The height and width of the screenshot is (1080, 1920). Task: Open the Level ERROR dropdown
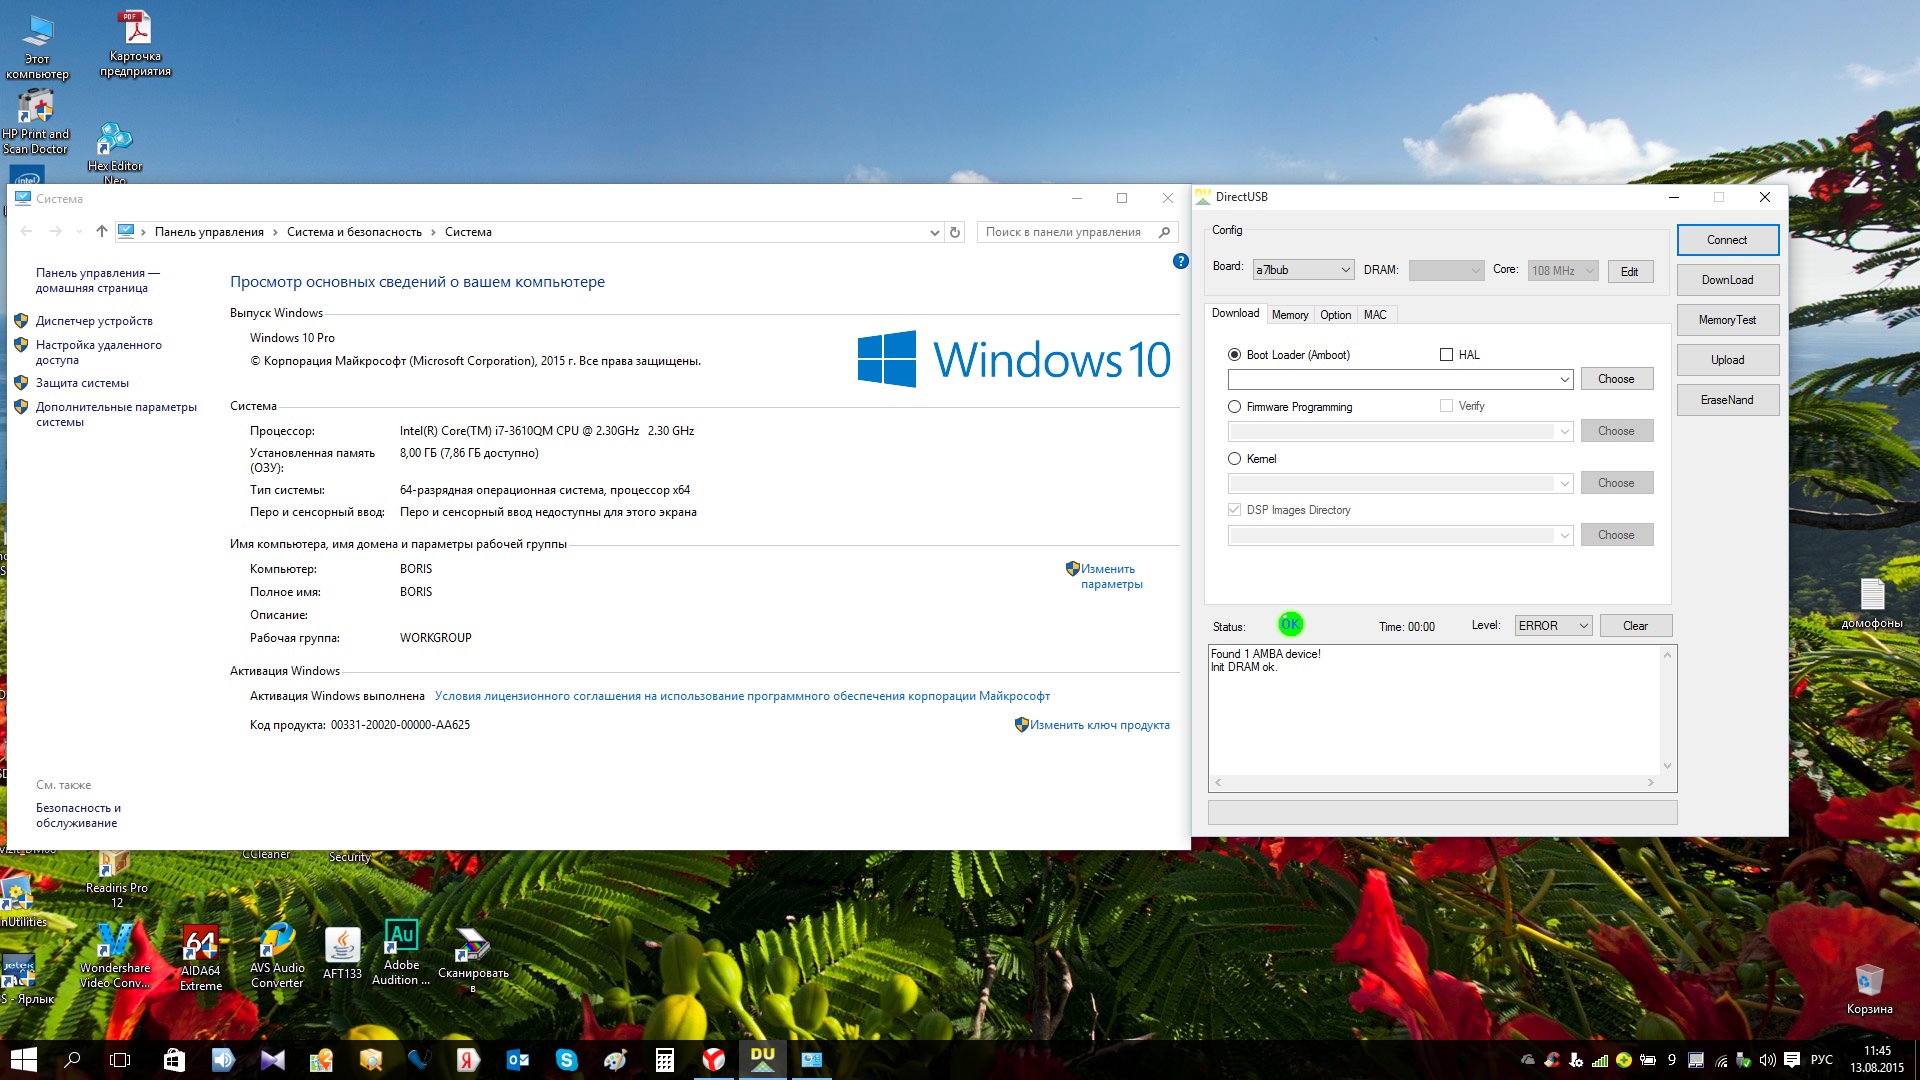point(1583,626)
